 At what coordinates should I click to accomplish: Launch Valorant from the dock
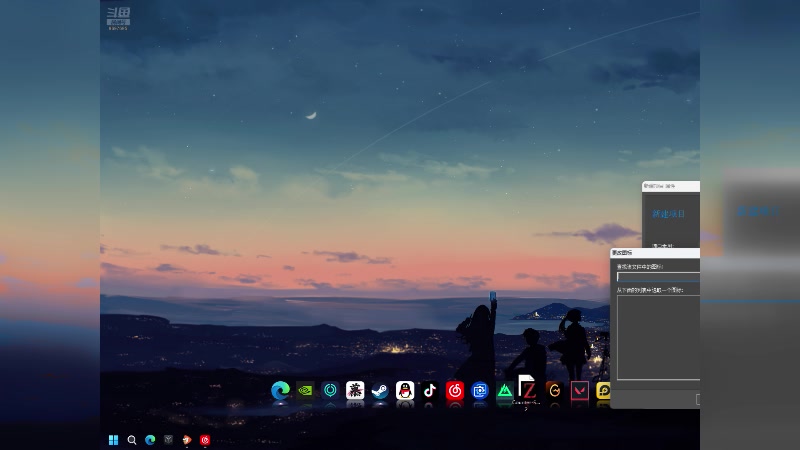point(580,391)
